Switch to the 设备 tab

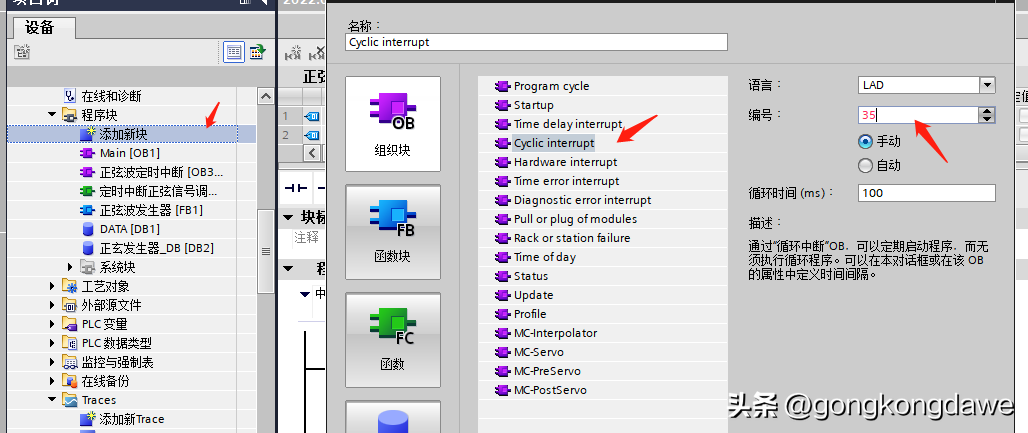point(40,28)
